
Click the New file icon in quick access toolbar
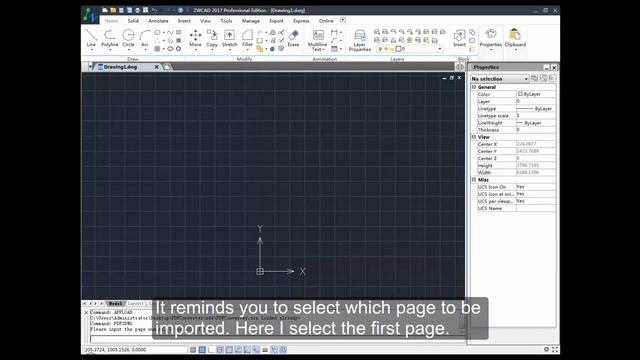tap(105, 10)
